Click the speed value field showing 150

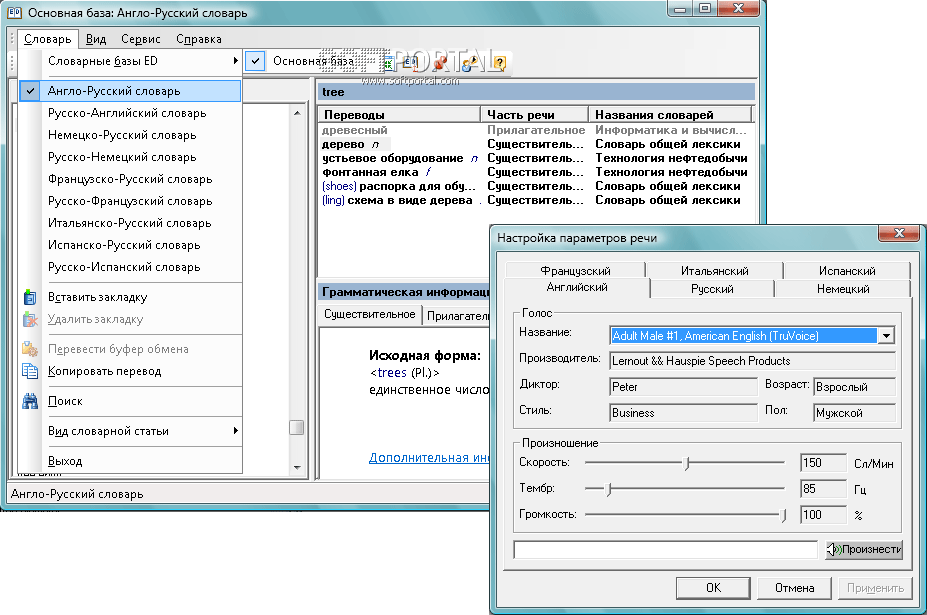(824, 463)
